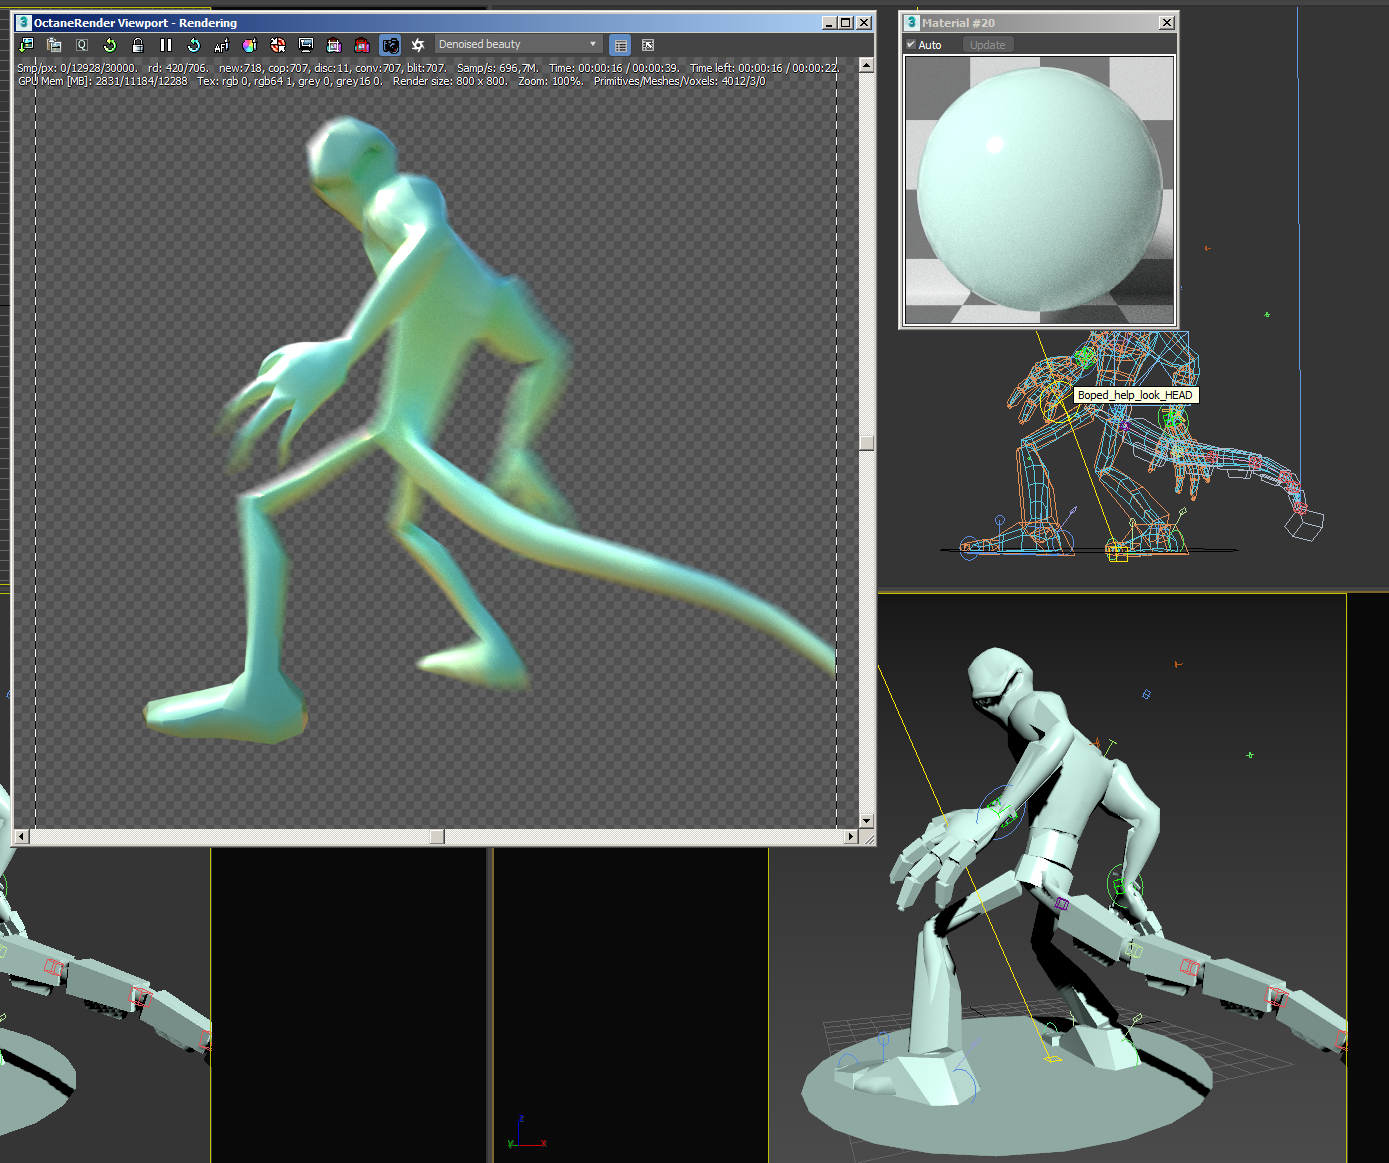Minimize the OctaneRender Viewport window
The height and width of the screenshot is (1163, 1389).
coord(829,23)
